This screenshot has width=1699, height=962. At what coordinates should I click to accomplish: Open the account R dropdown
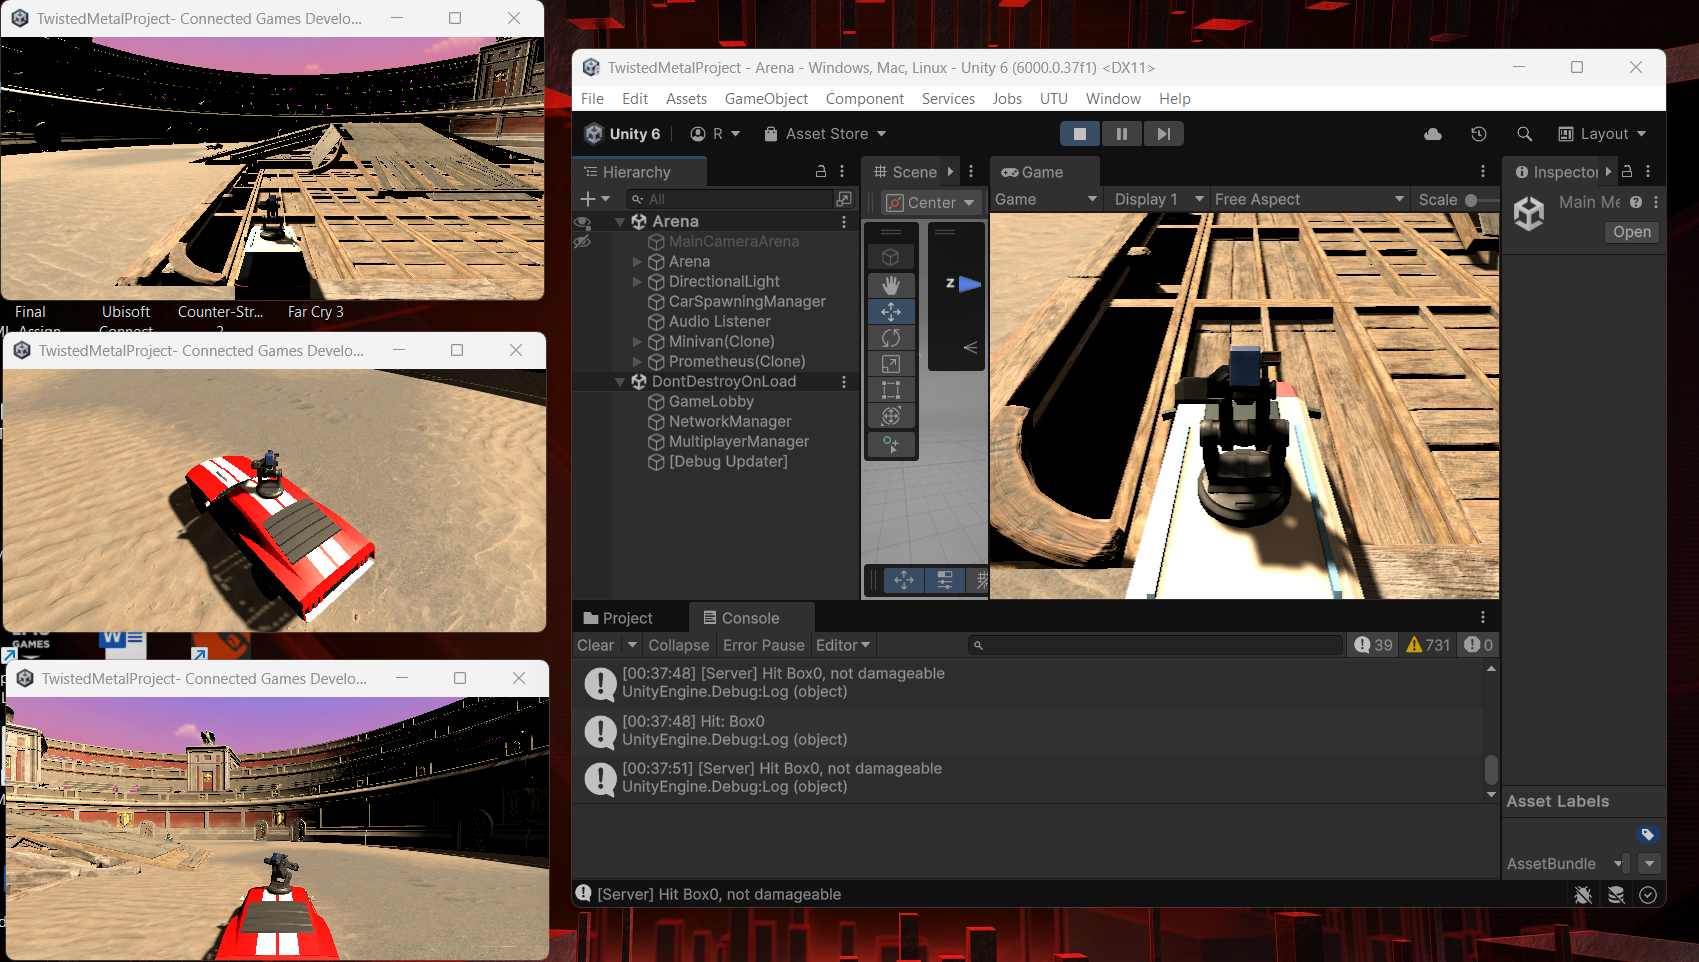[x=715, y=134]
